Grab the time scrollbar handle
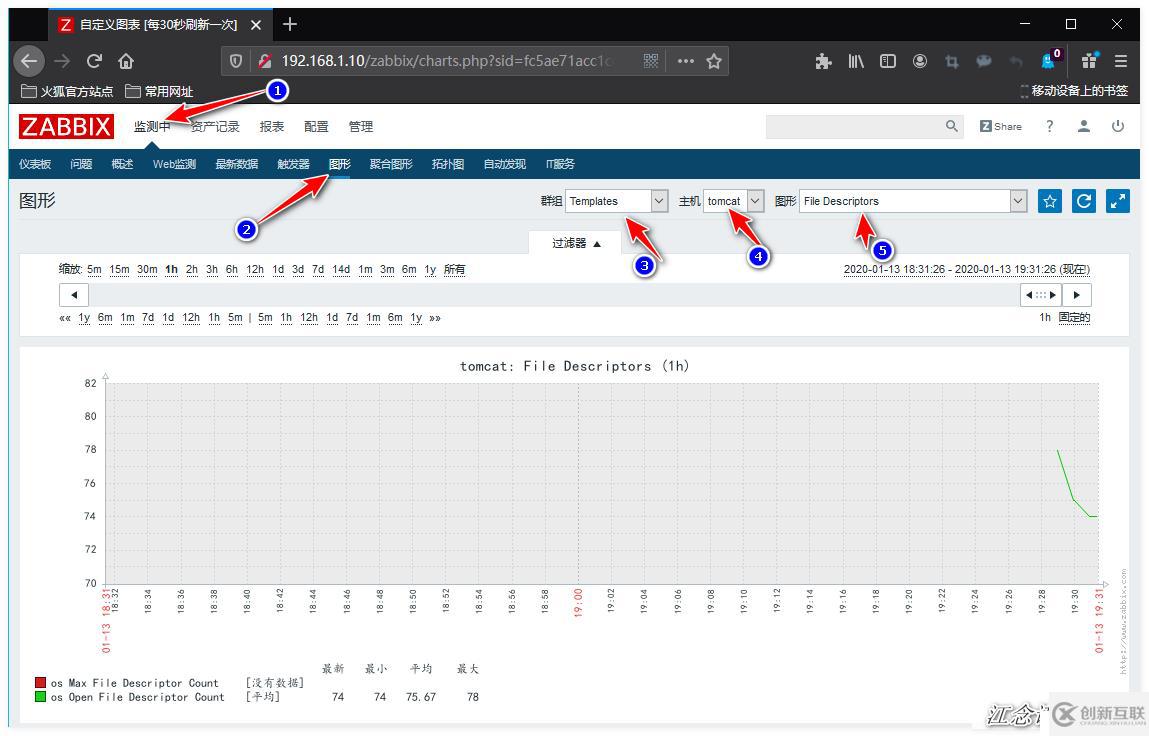 click(1041, 295)
